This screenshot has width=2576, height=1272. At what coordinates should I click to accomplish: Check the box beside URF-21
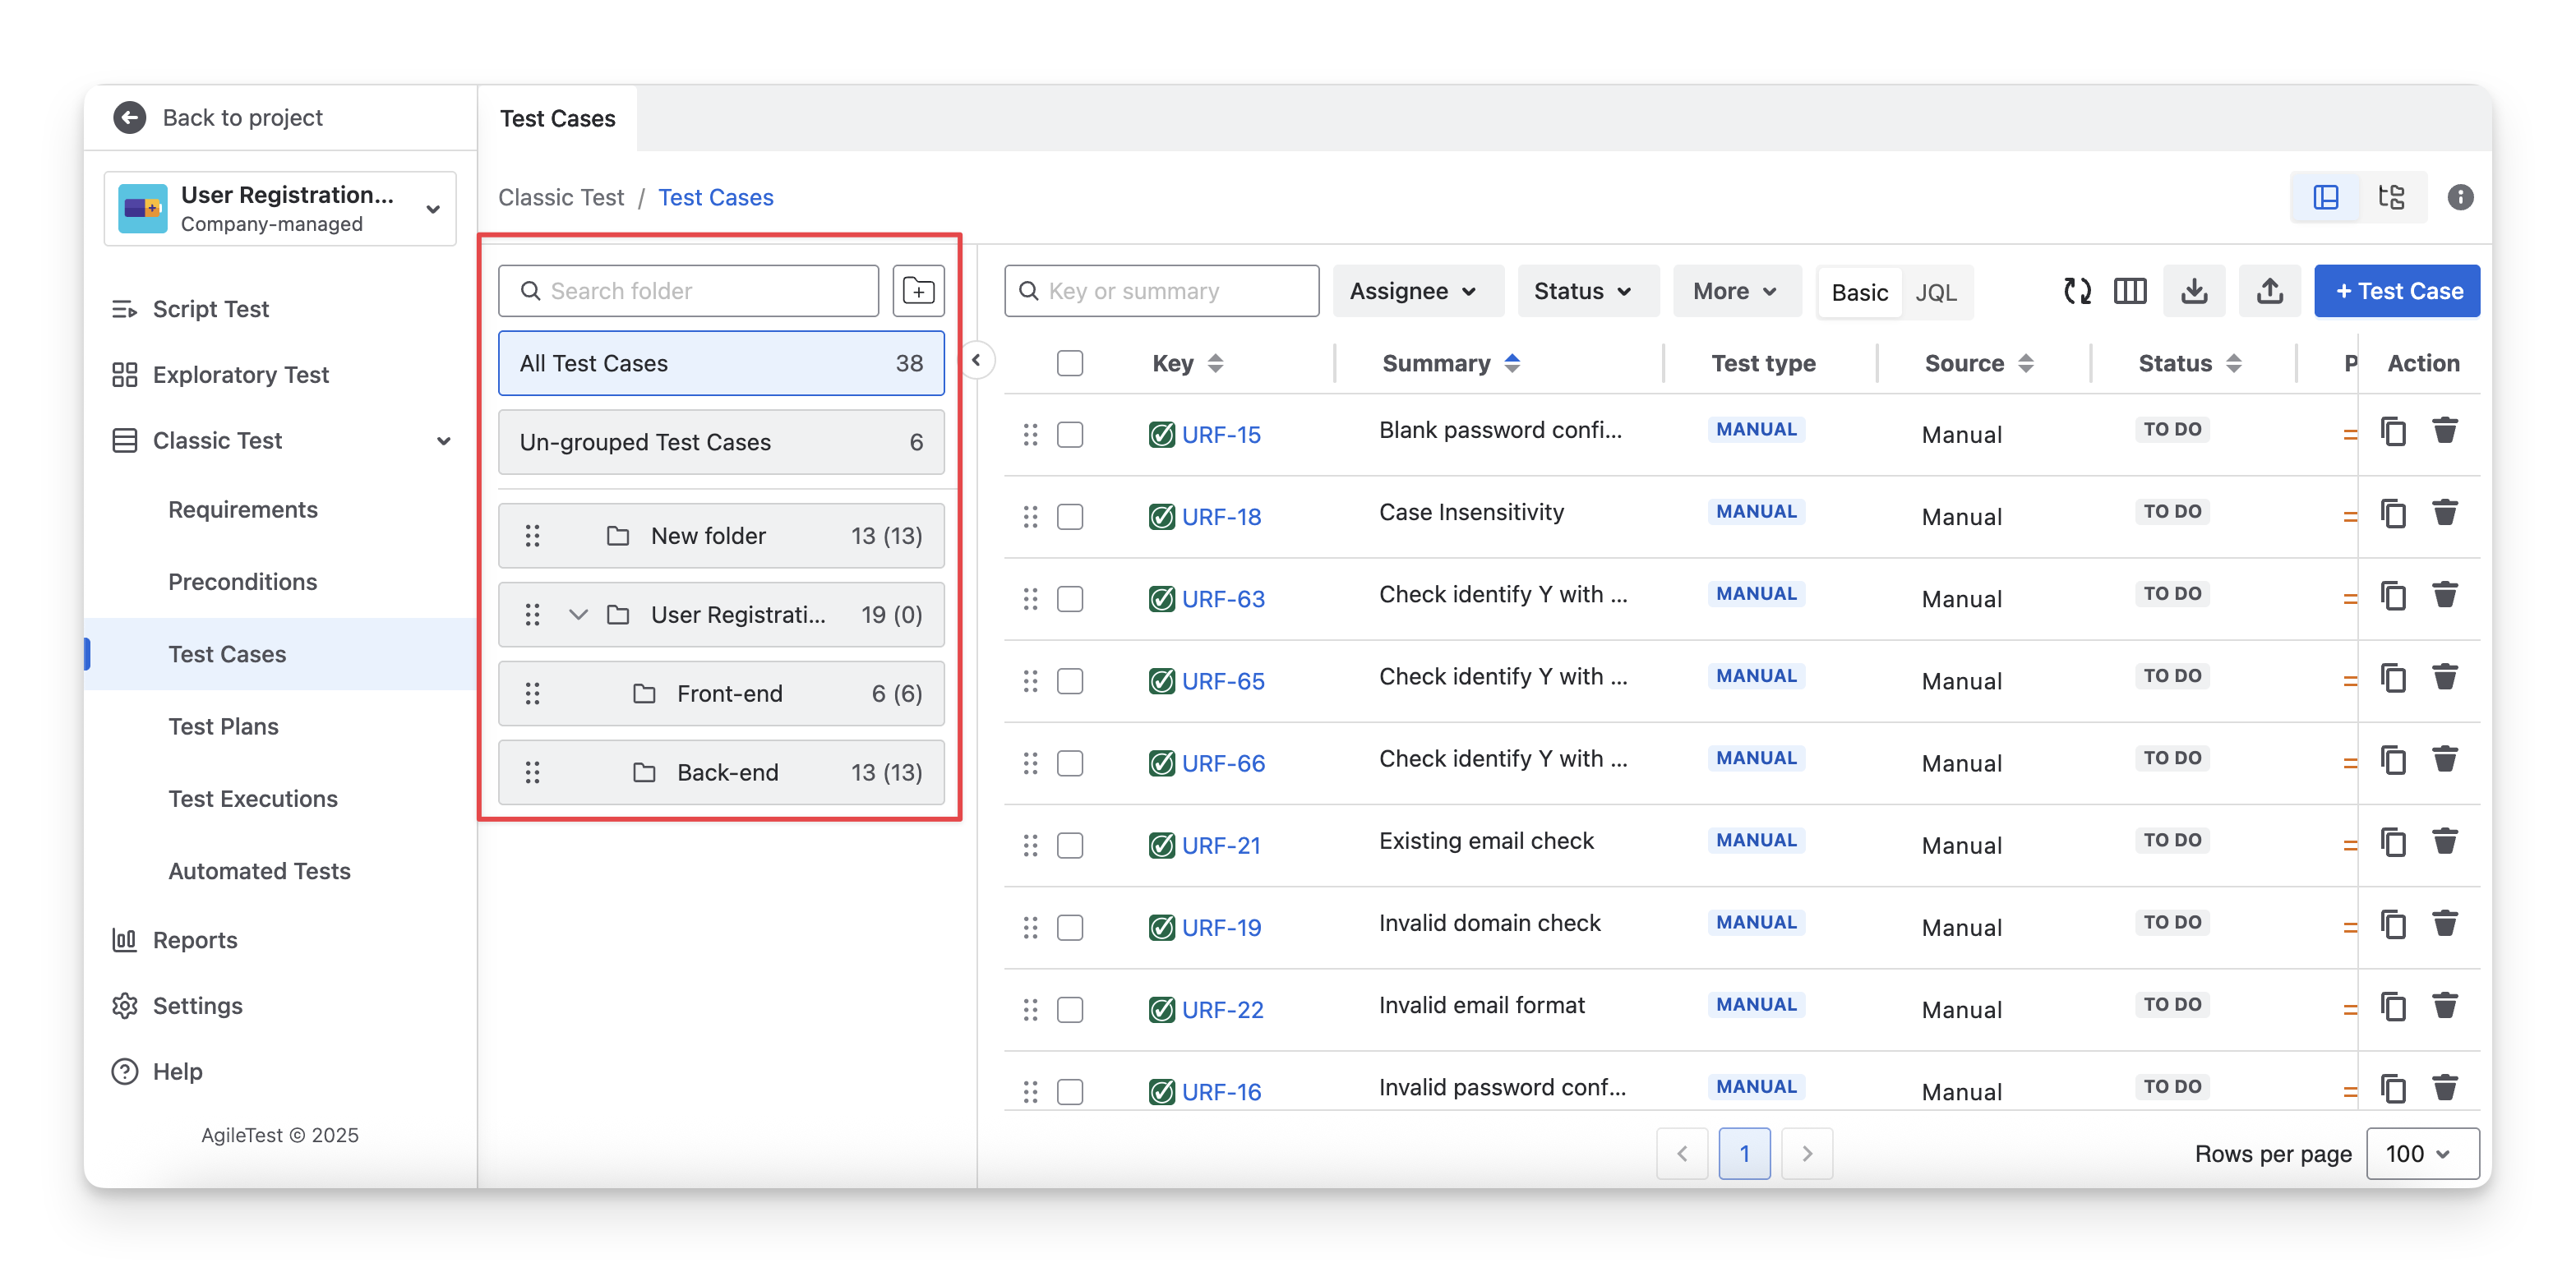(1070, 845)
